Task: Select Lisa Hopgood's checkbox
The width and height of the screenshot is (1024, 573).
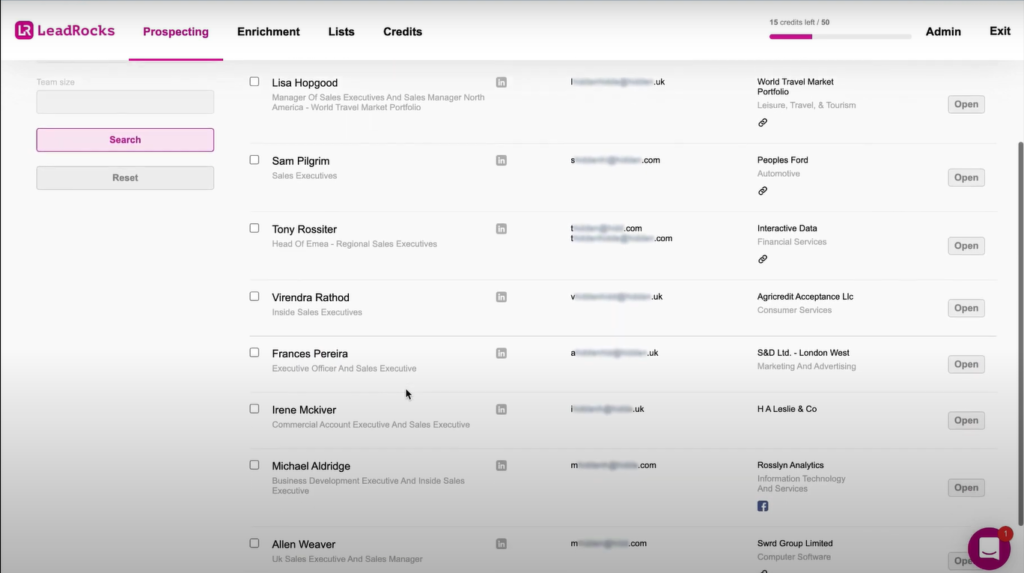Action: point(254,82)
